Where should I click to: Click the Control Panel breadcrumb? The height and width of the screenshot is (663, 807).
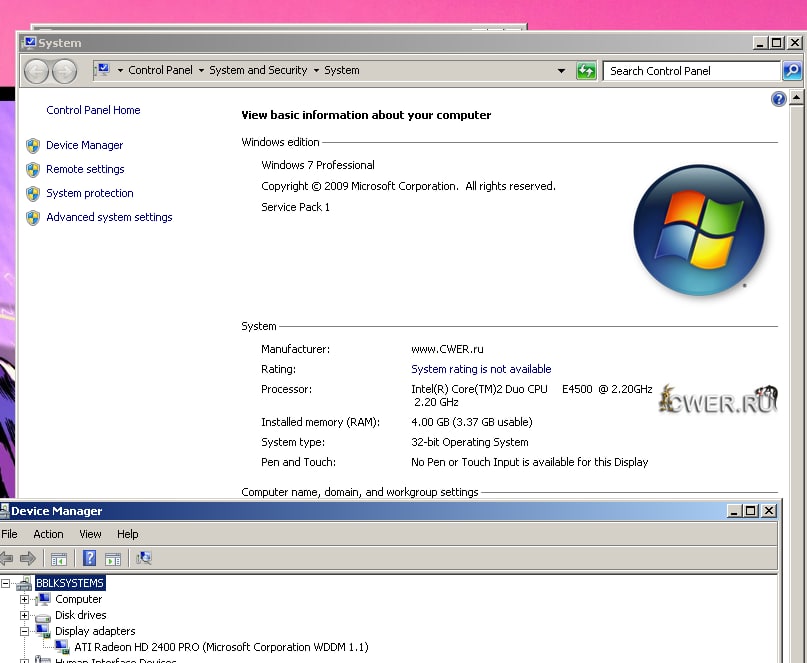(161, 70)
